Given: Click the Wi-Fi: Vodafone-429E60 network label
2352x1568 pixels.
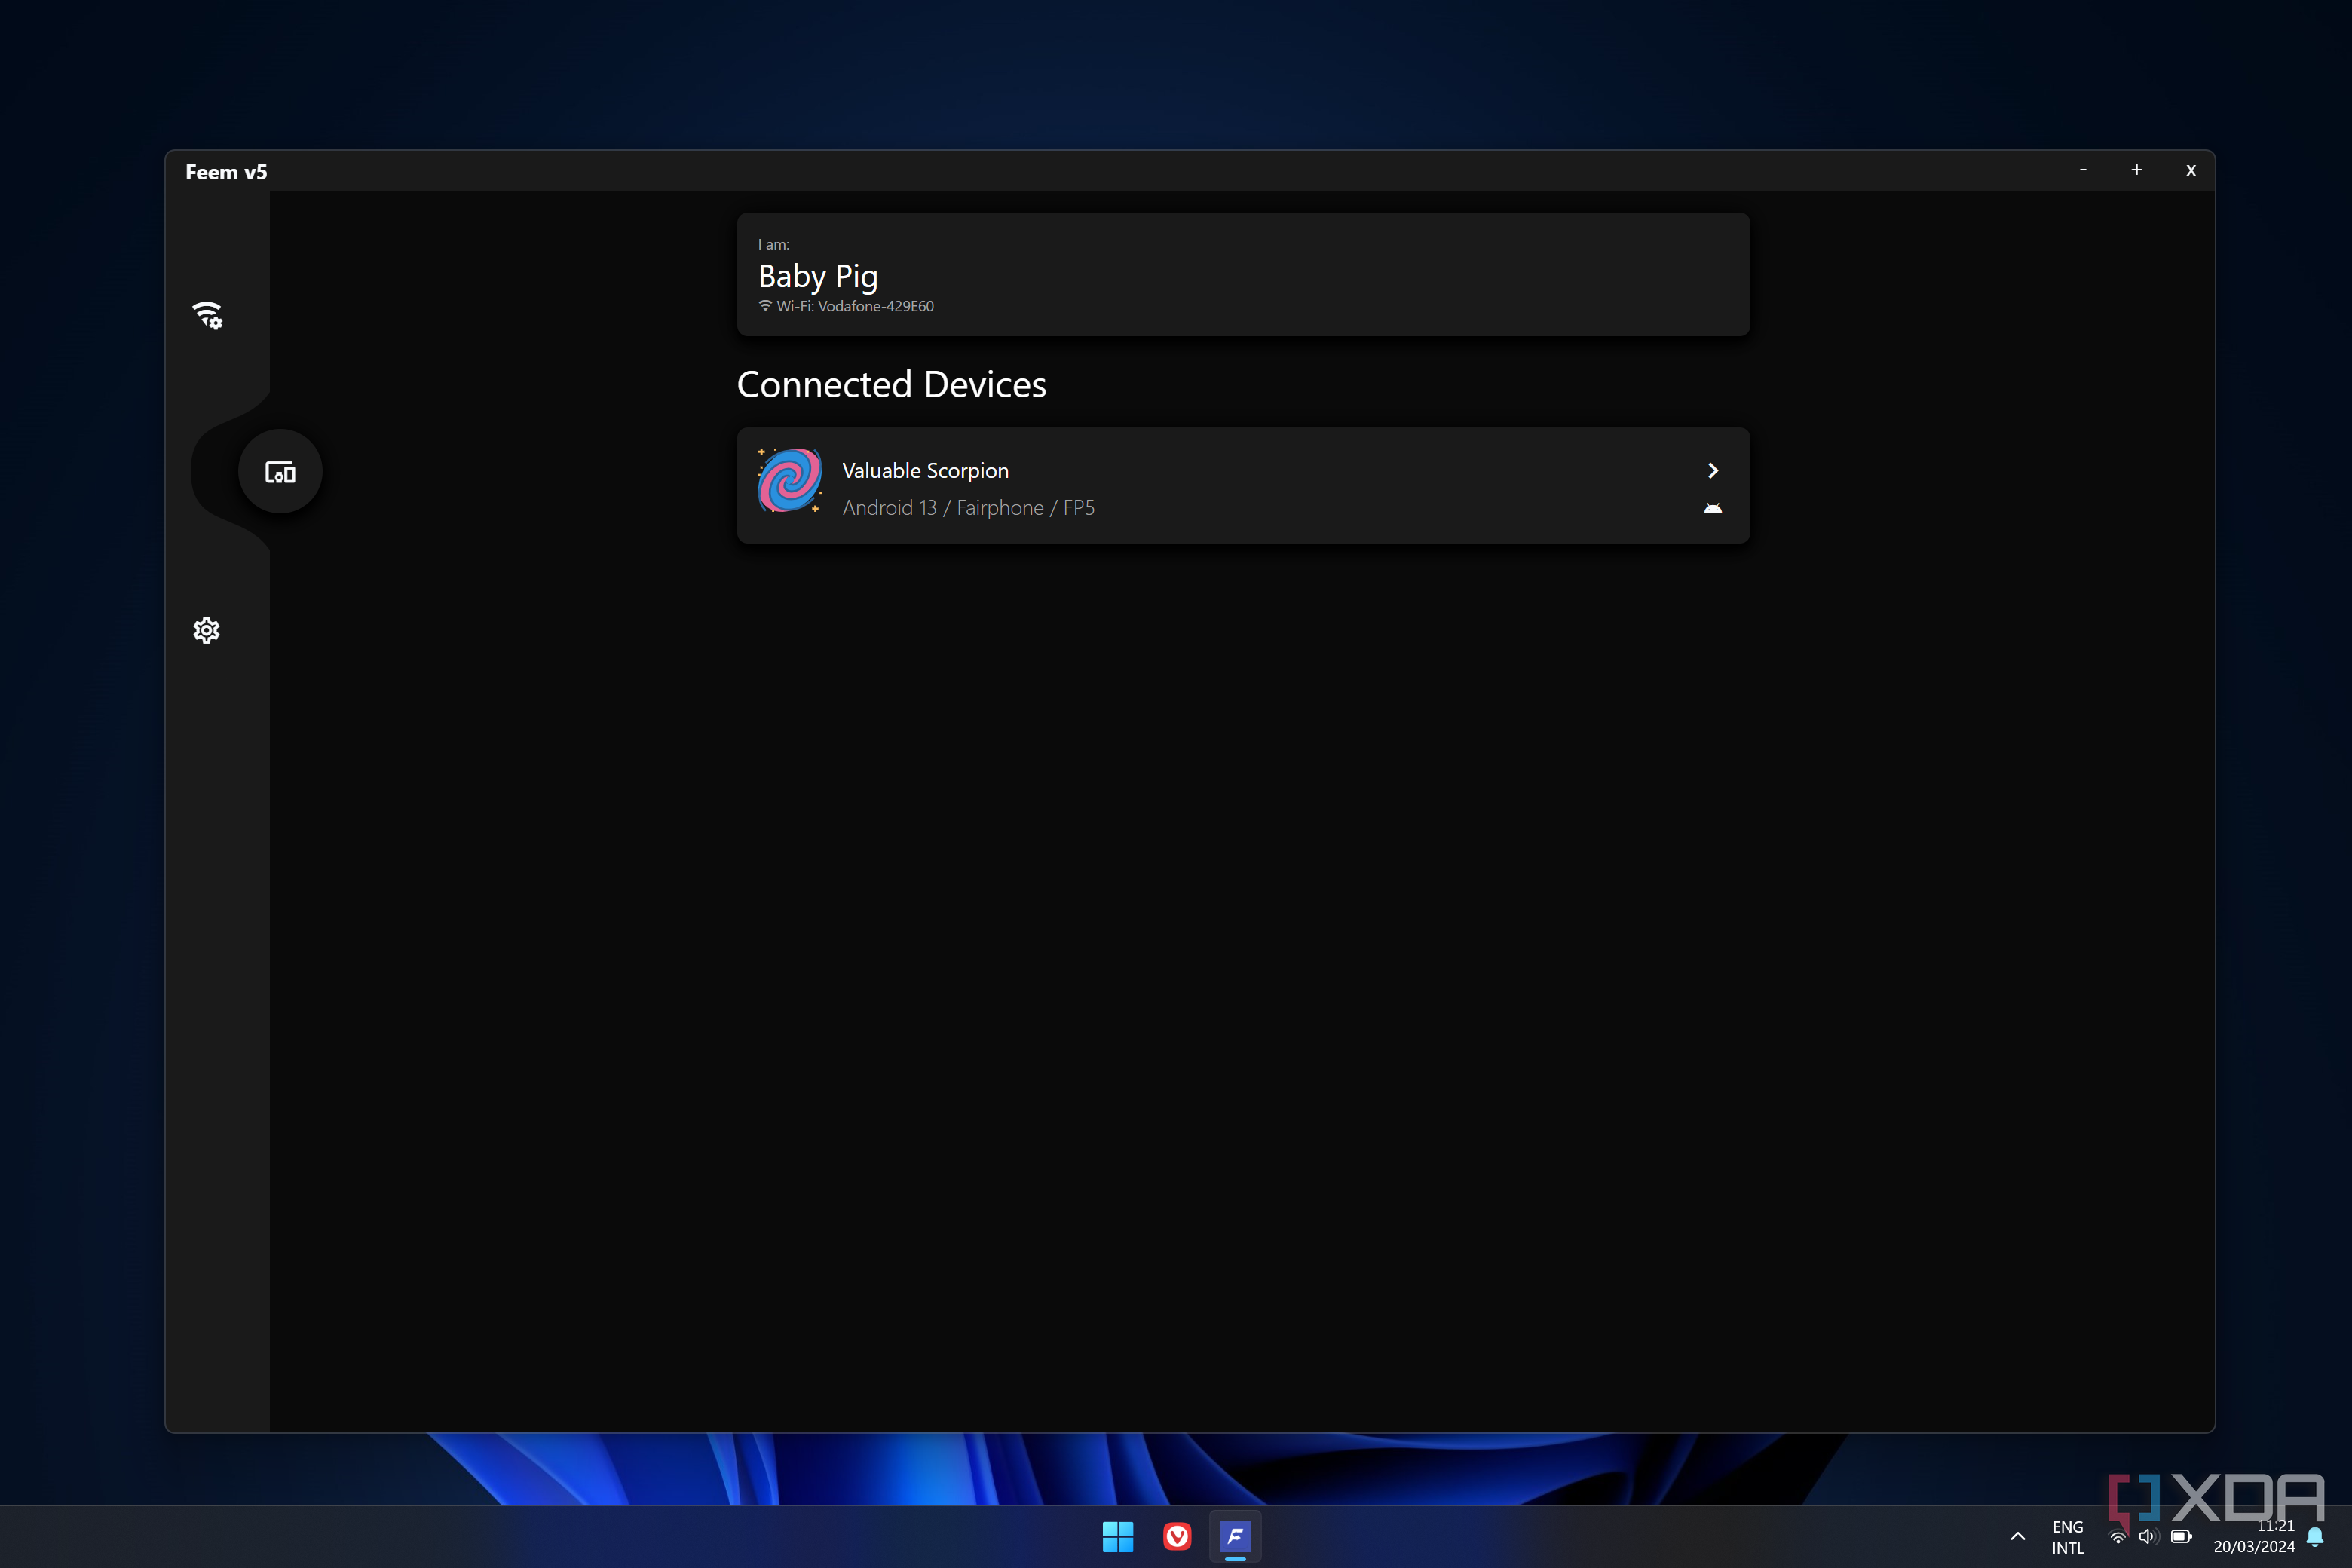Looking at the screenshot, I should click(855, 306).
